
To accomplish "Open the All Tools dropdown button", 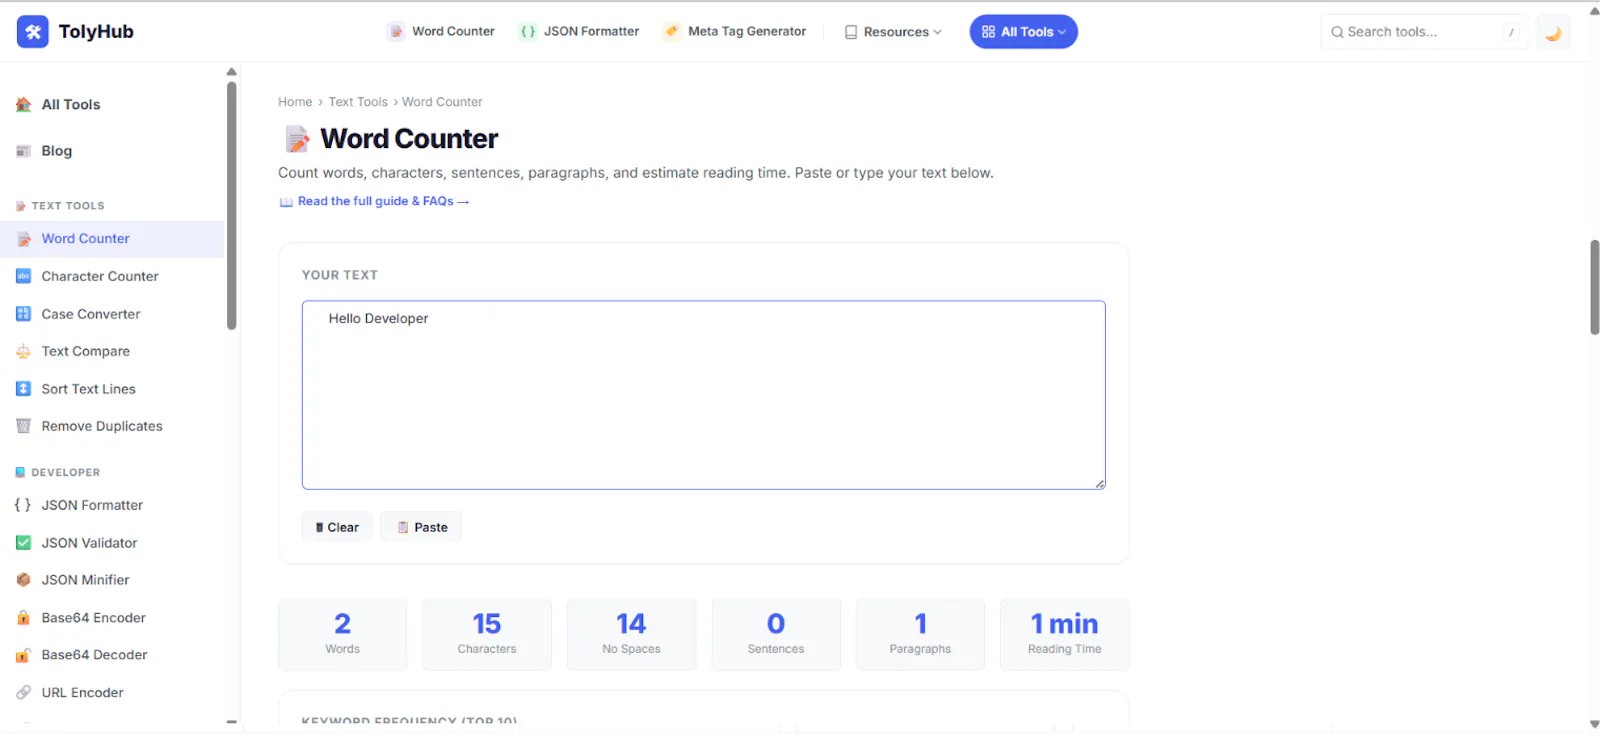I will [x=1023, y=32].
